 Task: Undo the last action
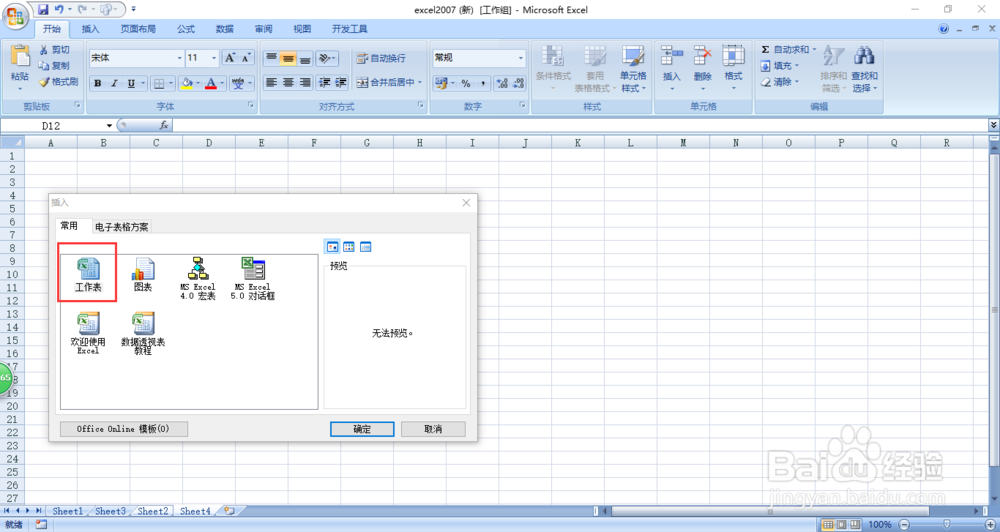click(x=59, y=10)
